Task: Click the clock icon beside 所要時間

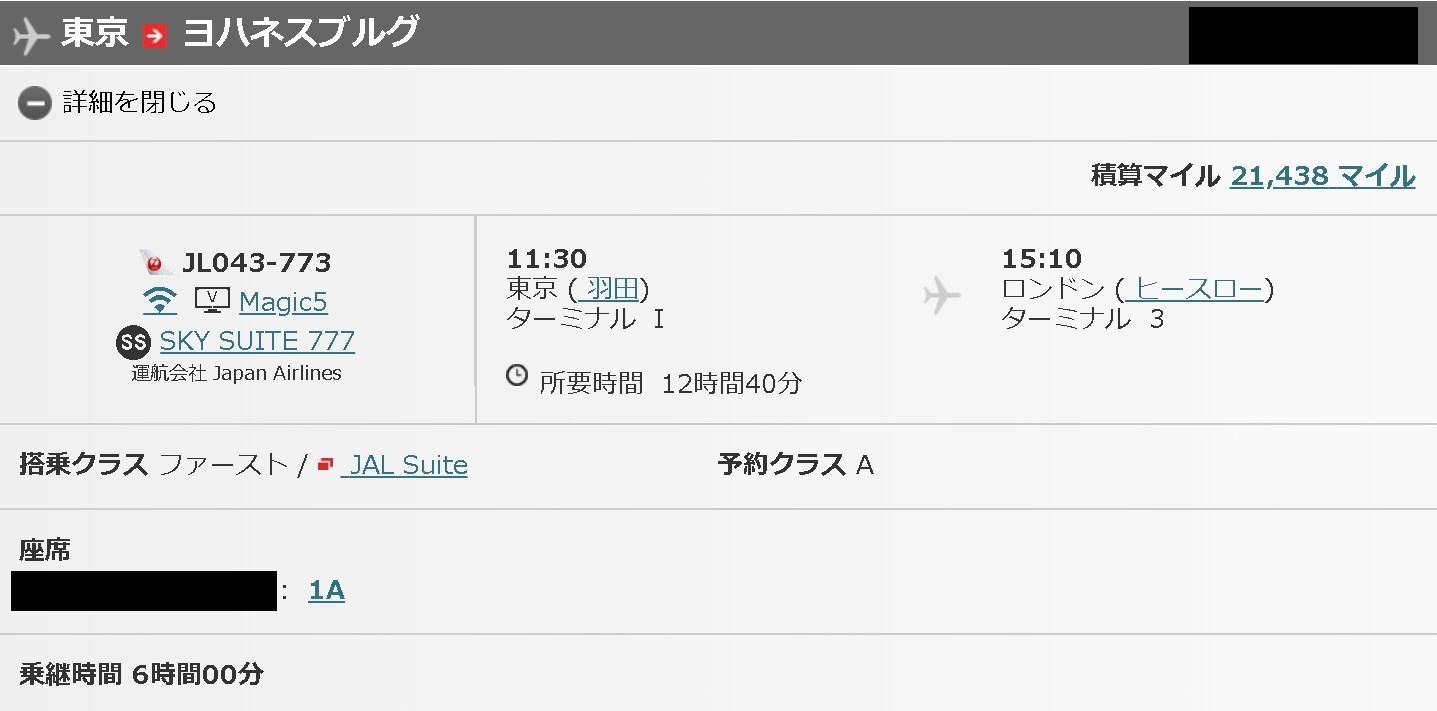Action: coord(517,376)
